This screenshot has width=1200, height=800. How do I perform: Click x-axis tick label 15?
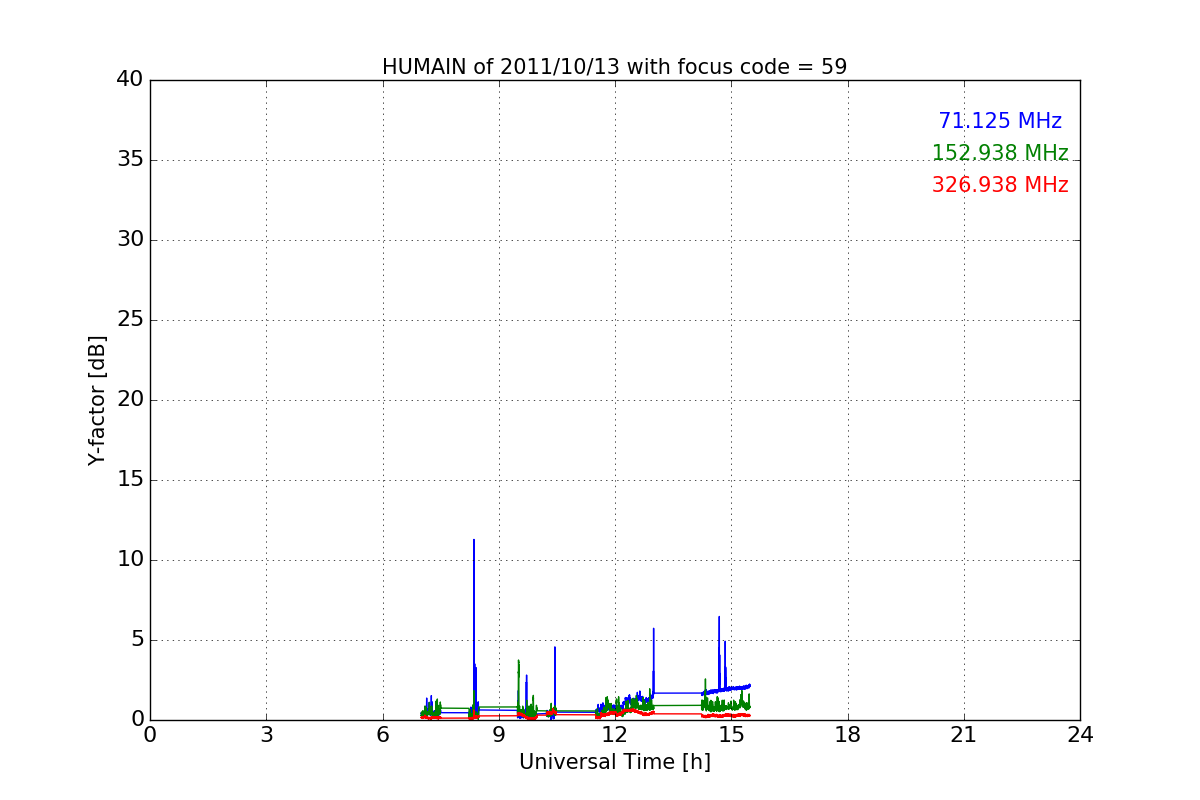point(731,735)
